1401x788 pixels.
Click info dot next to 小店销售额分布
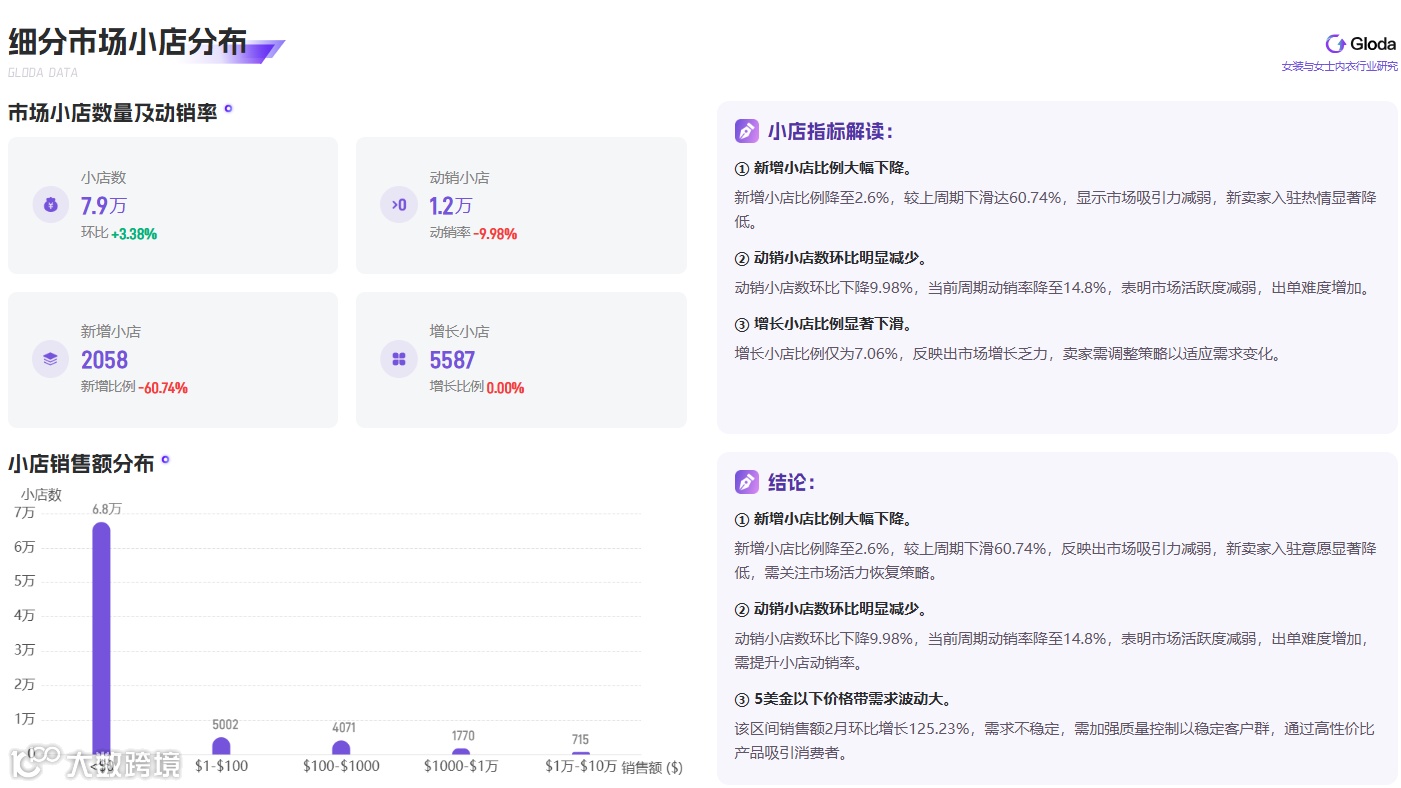tap(165, 460)
